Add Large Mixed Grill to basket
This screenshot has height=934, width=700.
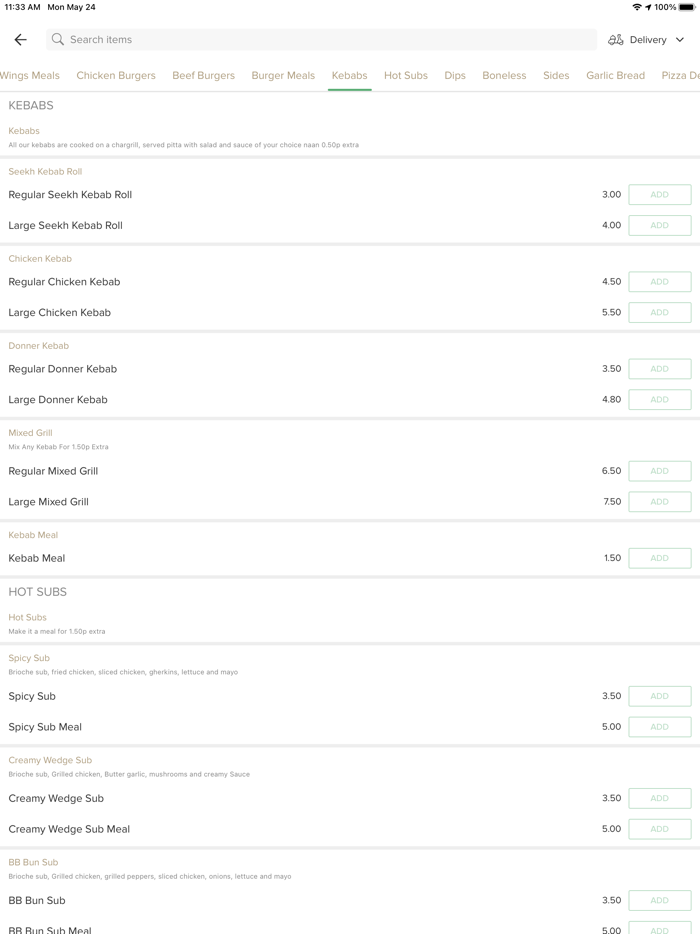pyautogui.click(x=659, y=502)
